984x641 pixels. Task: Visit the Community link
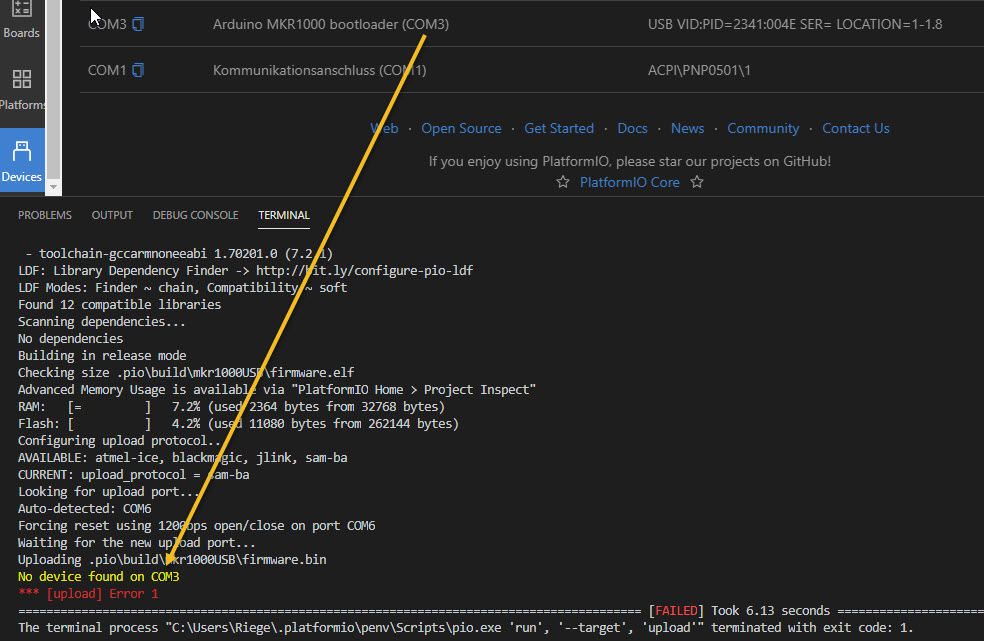[763, 128]
